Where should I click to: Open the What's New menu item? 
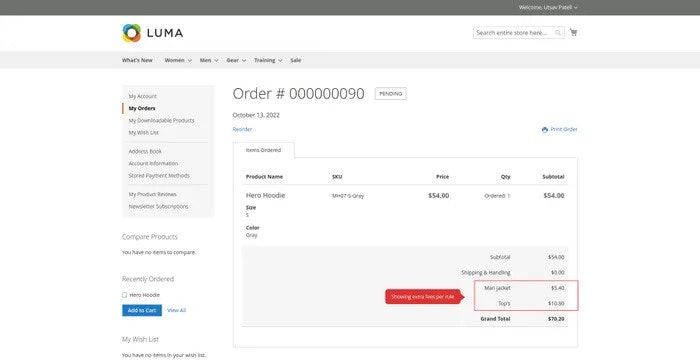coord(137,60)
